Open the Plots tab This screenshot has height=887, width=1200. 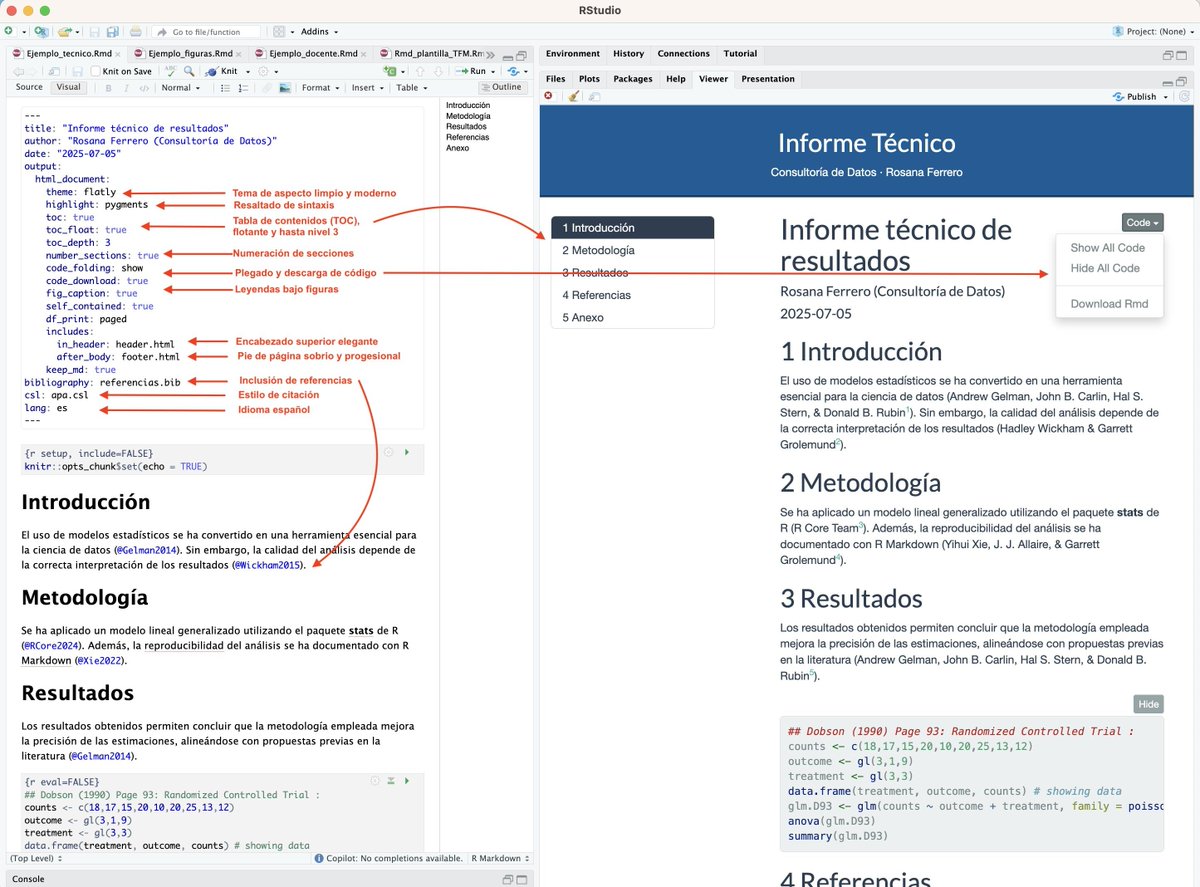click(x=589, y=79)
